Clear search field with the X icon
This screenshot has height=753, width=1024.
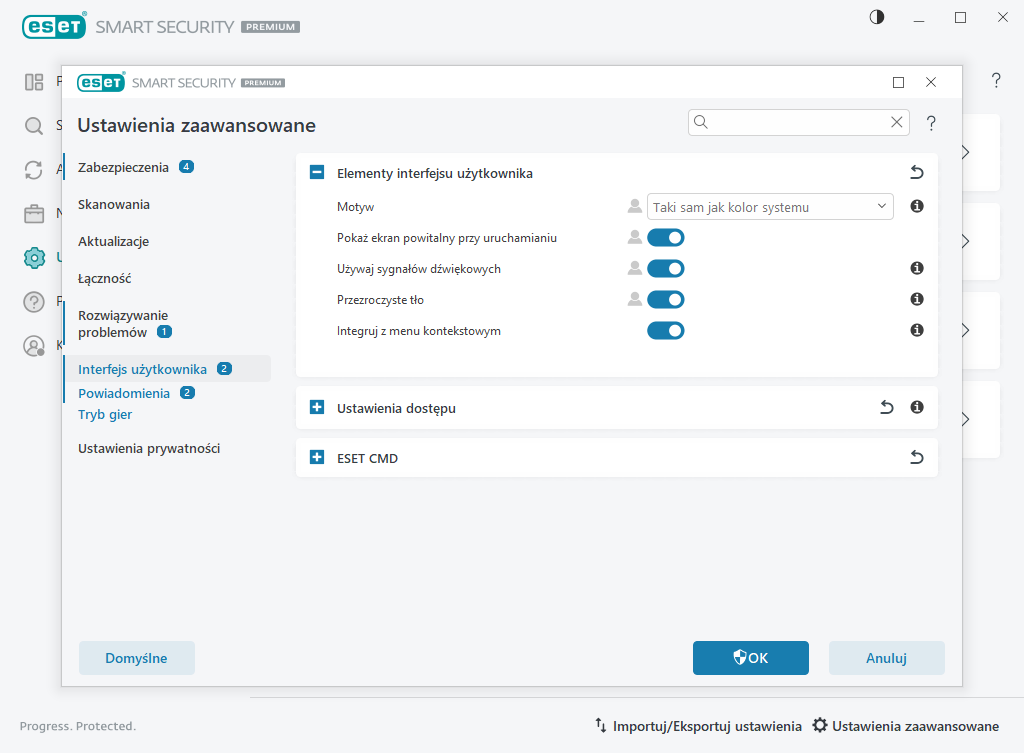click(x=897, y=122)
